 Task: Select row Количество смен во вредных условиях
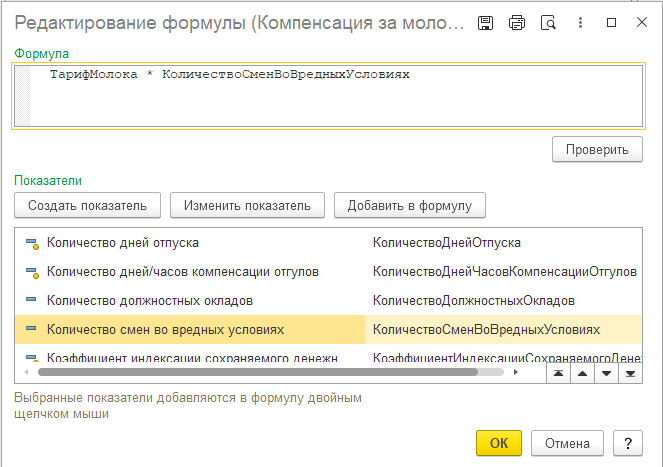pos(328,330)
